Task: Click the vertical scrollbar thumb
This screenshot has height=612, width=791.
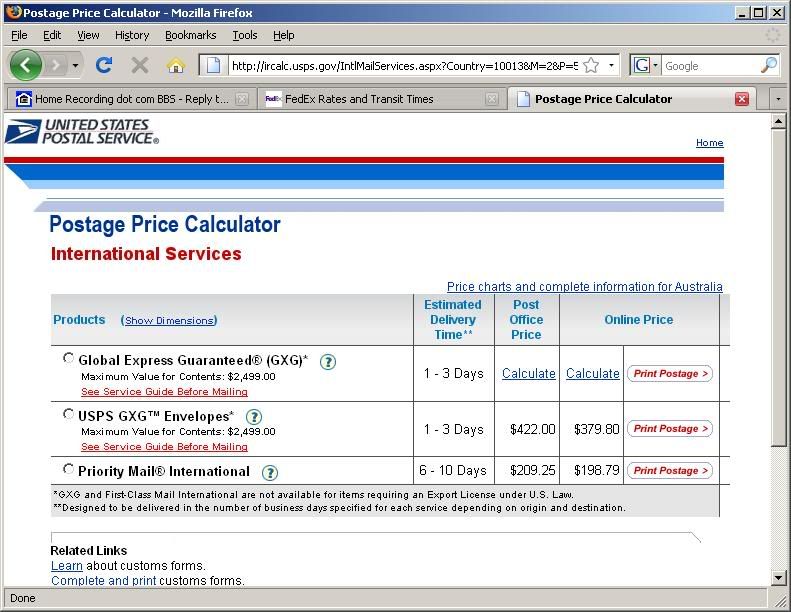Action: click(778, 288)
